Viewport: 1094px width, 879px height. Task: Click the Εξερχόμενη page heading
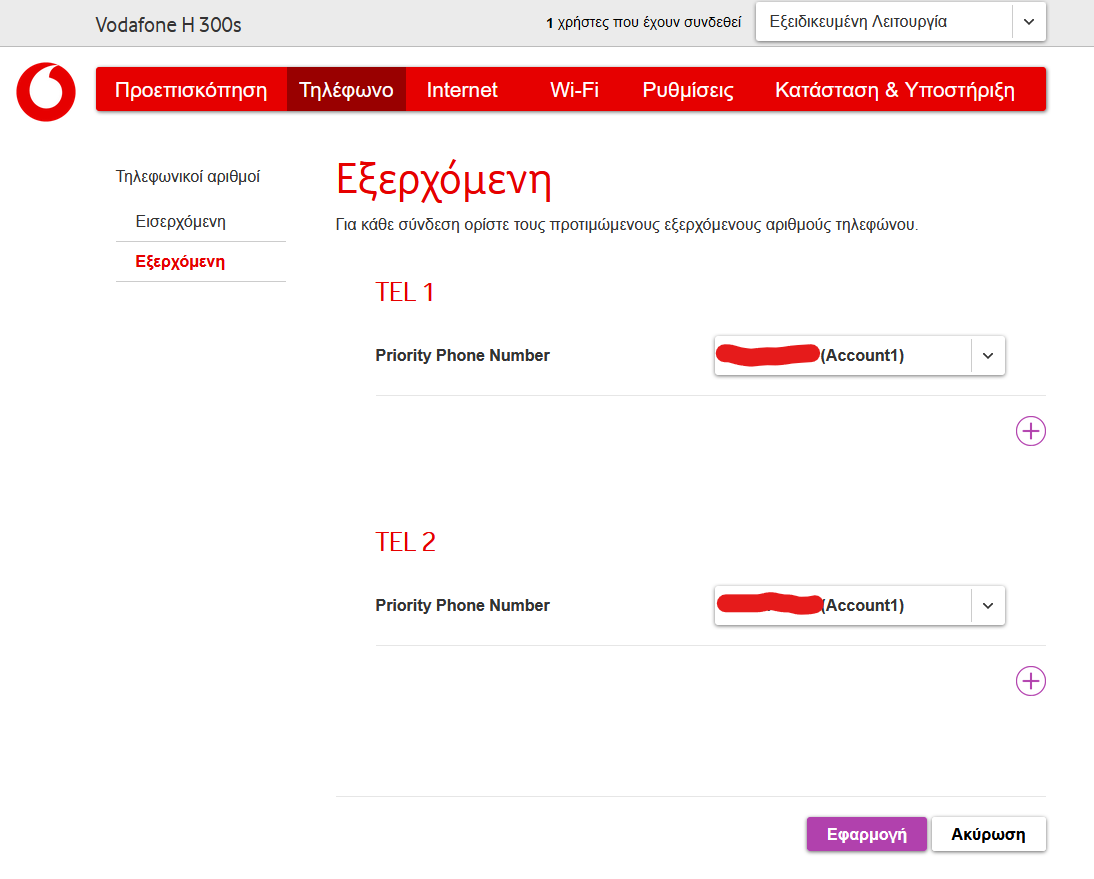tap(444, 181)
